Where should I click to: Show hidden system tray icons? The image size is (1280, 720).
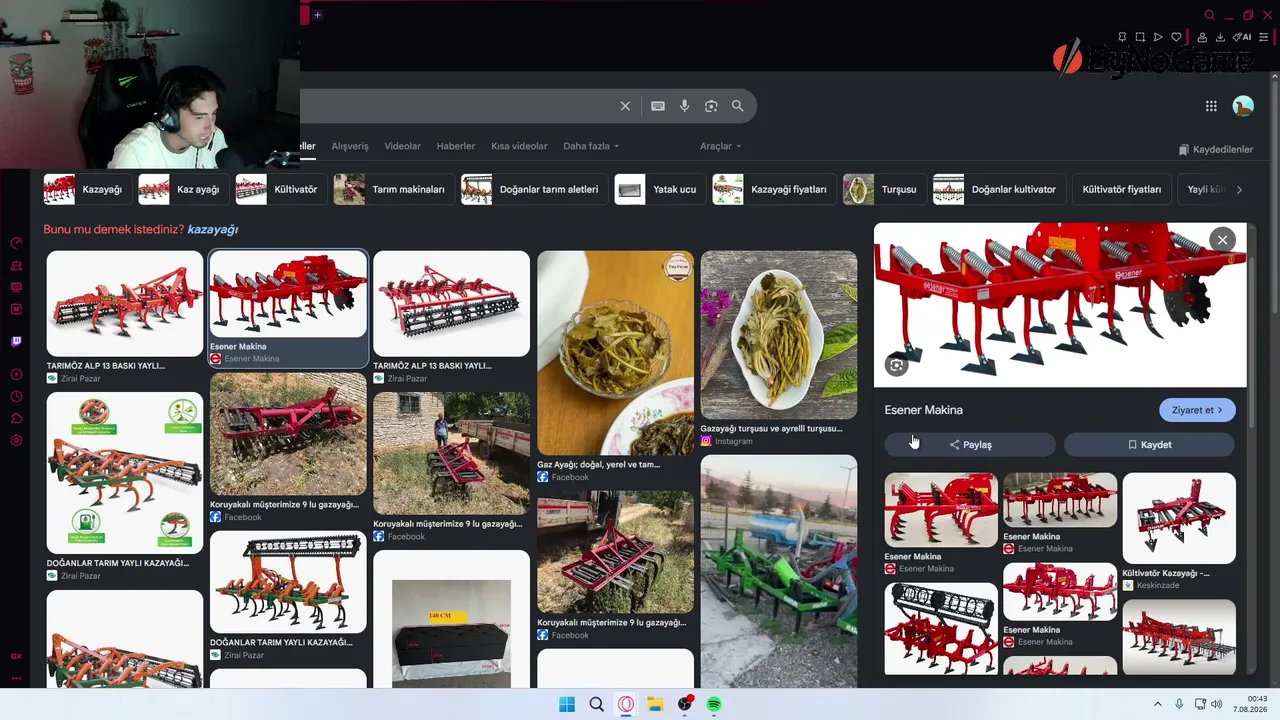tap(1158, 704)
